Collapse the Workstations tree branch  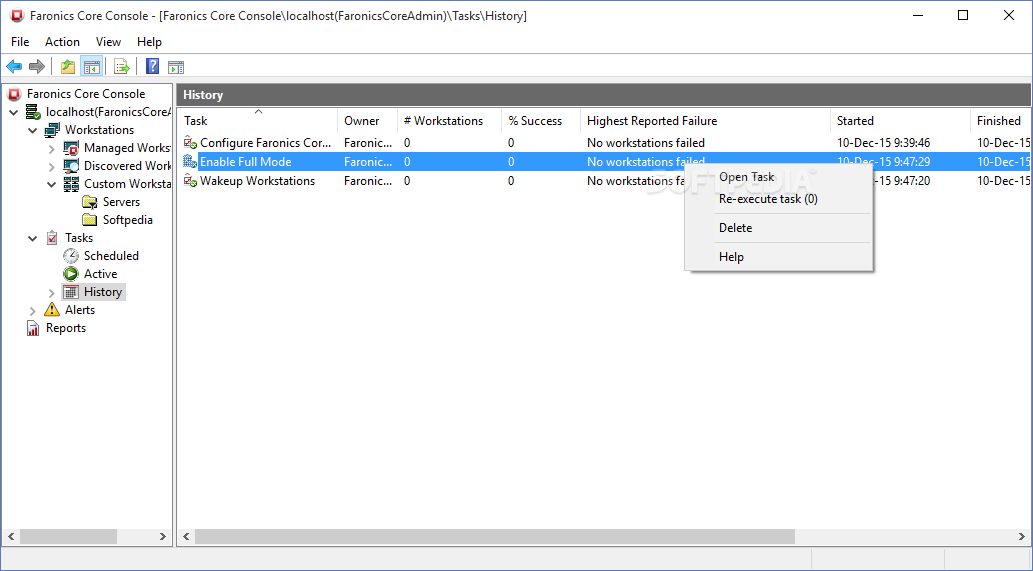pos(32,130)
